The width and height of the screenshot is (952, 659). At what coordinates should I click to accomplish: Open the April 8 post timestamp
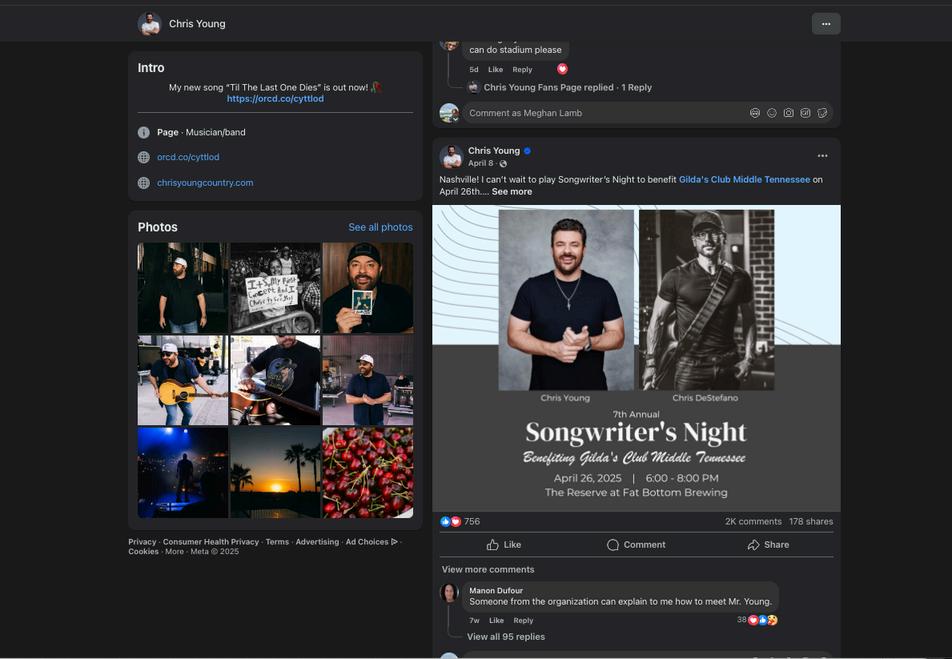click(x=480, y=163)
